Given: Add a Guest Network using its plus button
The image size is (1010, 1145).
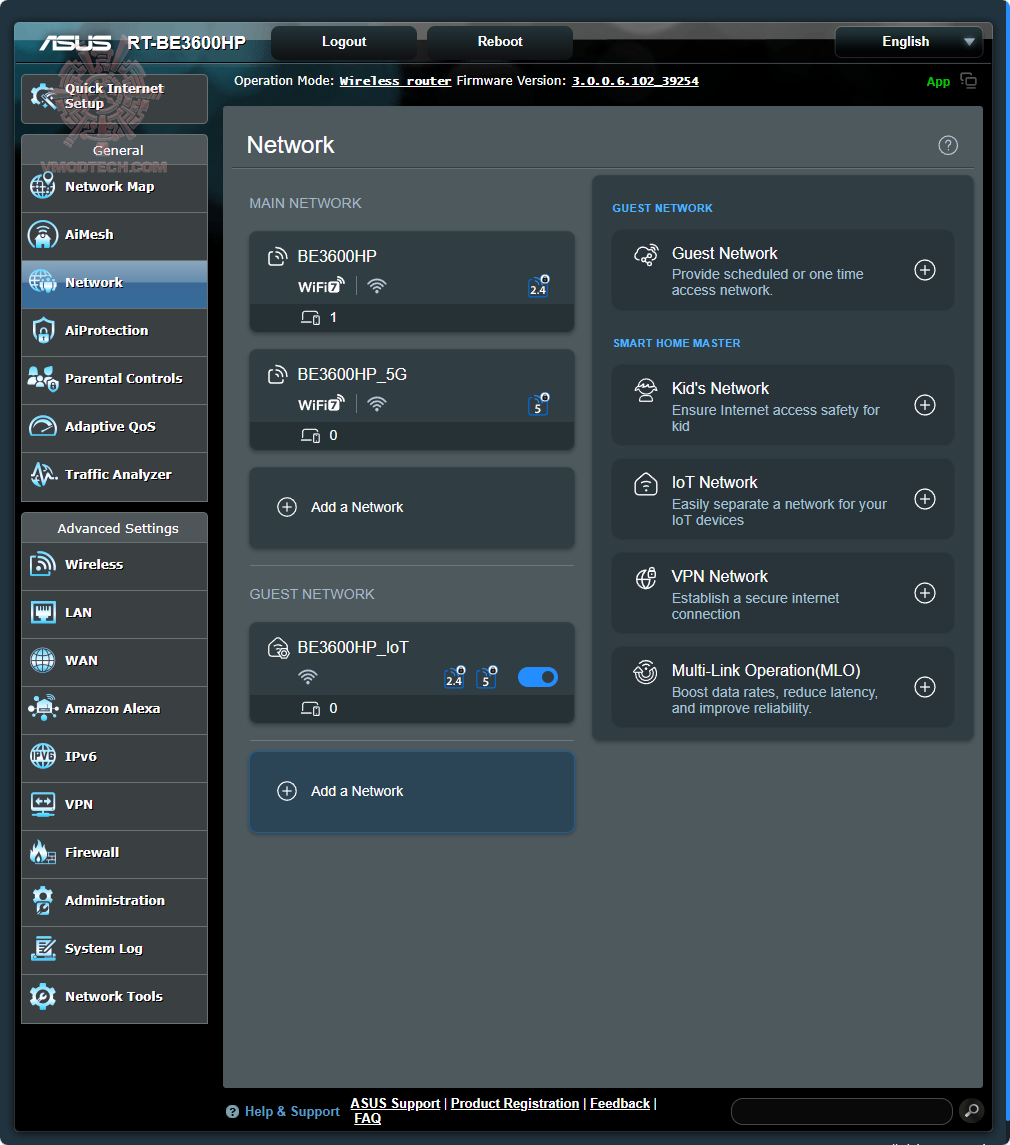Looking at the screenshot, I should (925, 270).
